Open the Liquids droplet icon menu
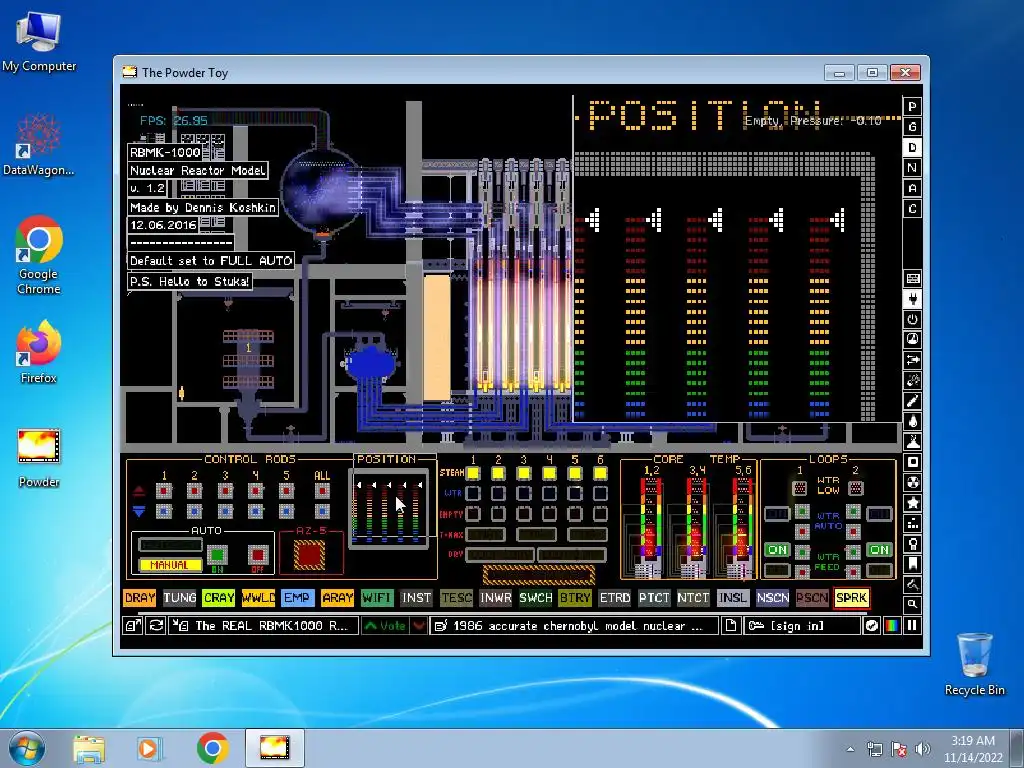1024x768 pixels. coord(912,421)
